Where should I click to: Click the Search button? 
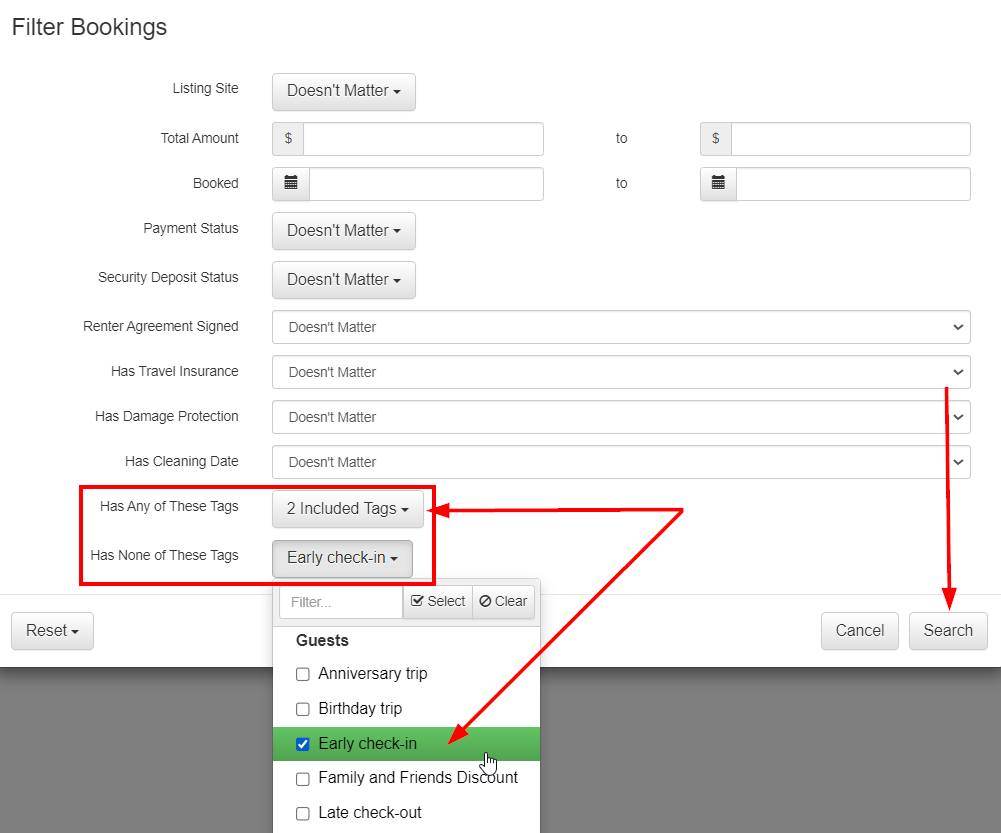947,631
